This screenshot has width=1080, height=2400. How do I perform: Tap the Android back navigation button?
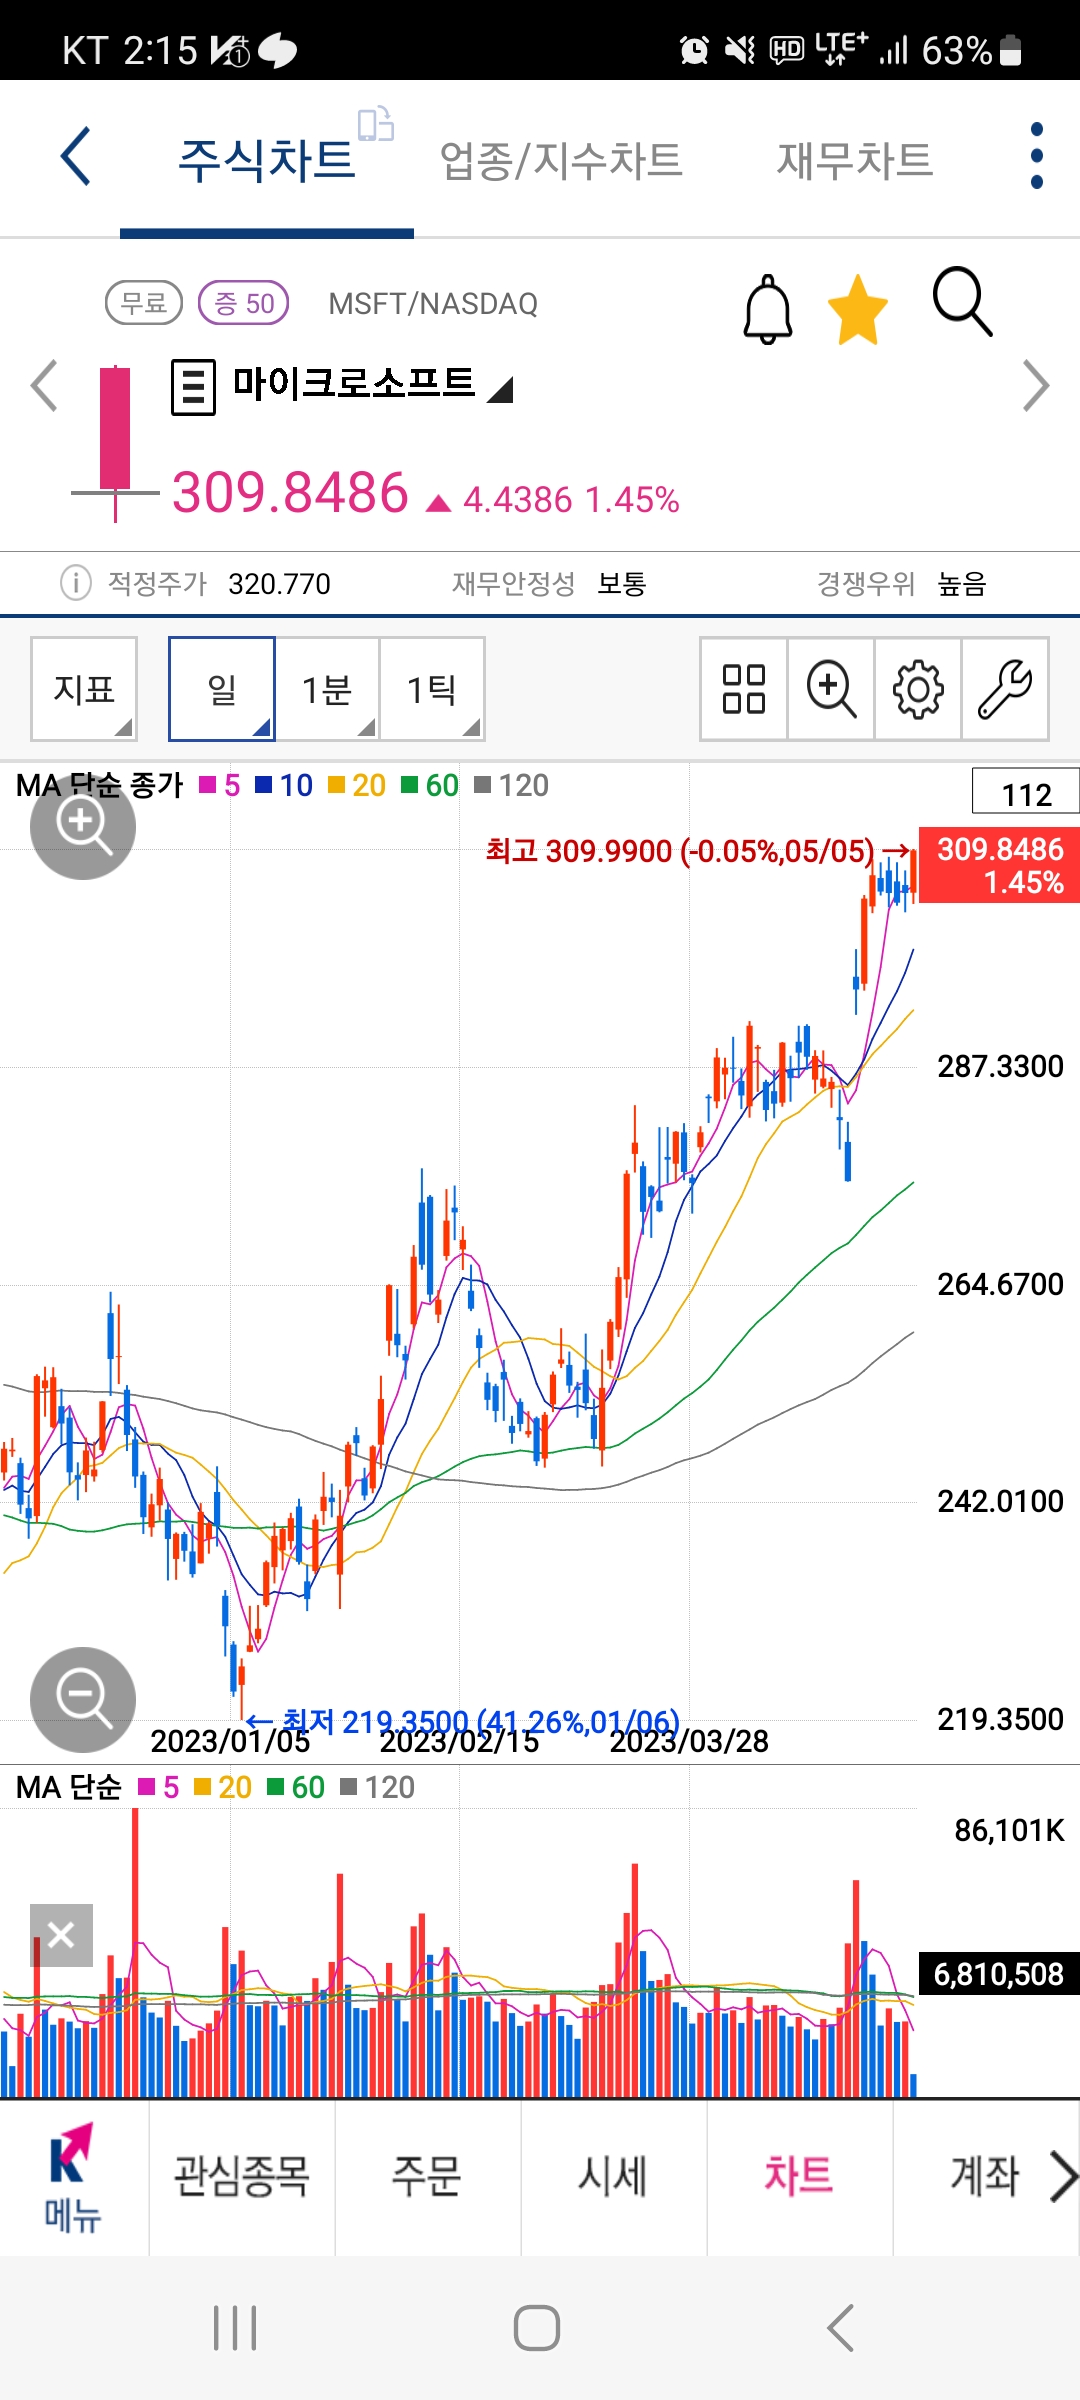(841, 2329)
